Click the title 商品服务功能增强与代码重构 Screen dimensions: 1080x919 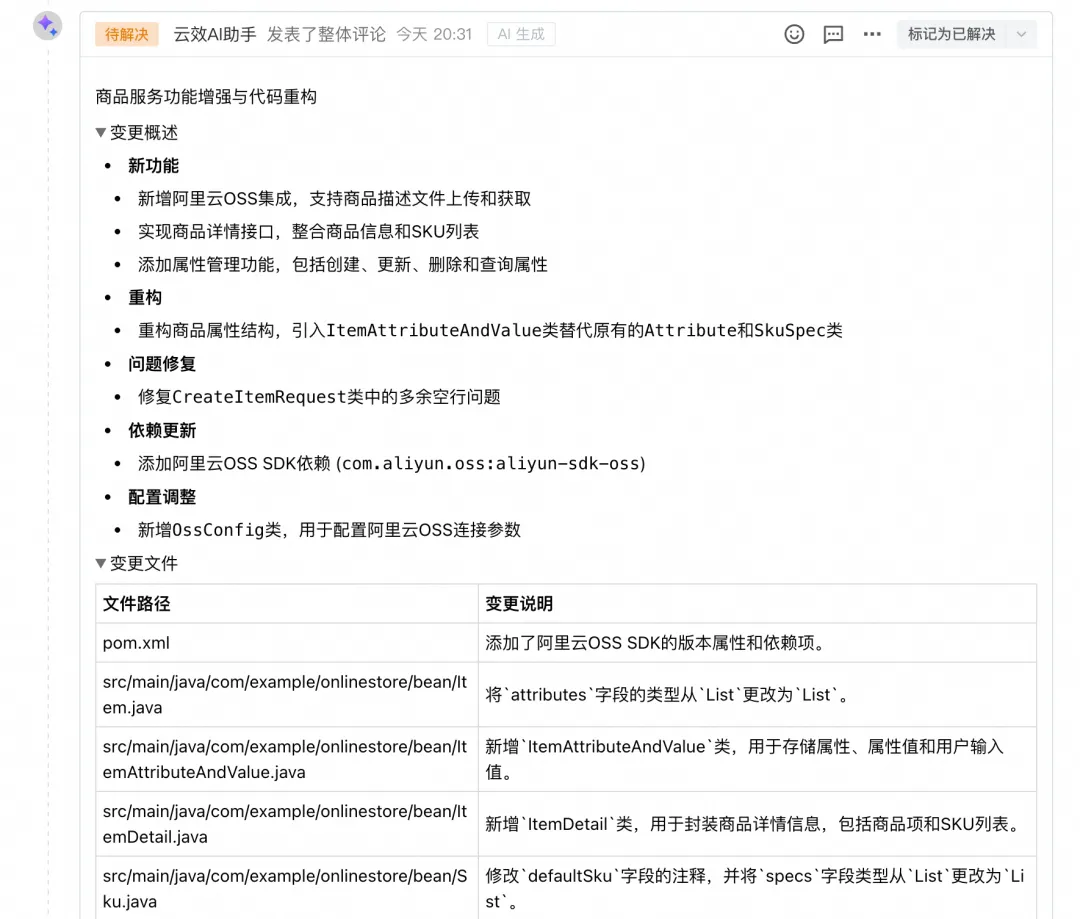[206, 97]
